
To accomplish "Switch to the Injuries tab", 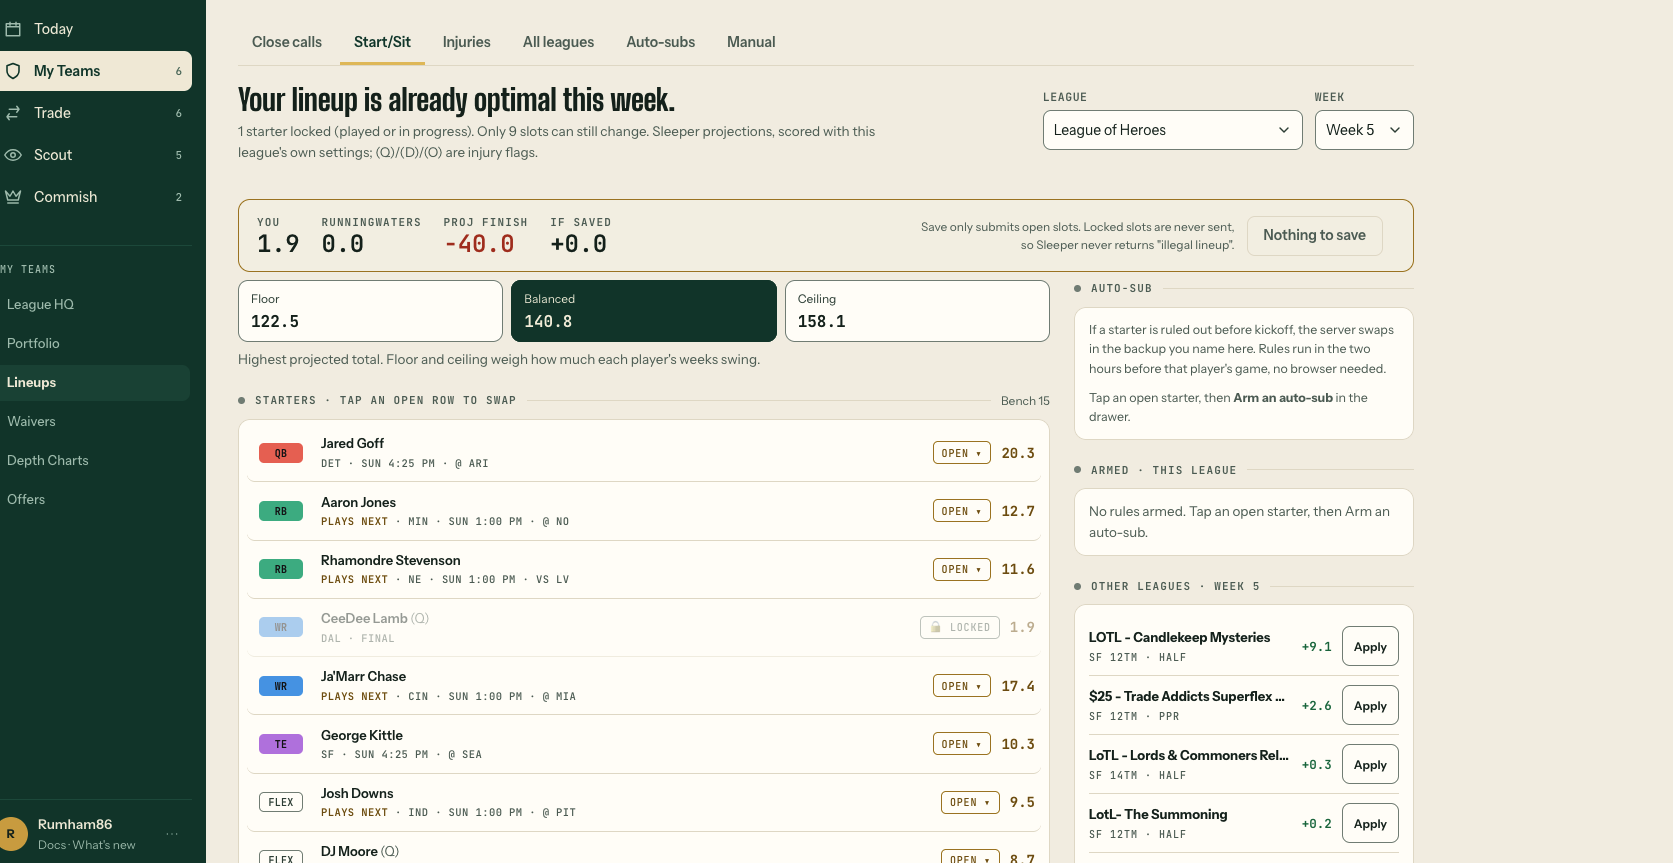I will tap(467, 42).
